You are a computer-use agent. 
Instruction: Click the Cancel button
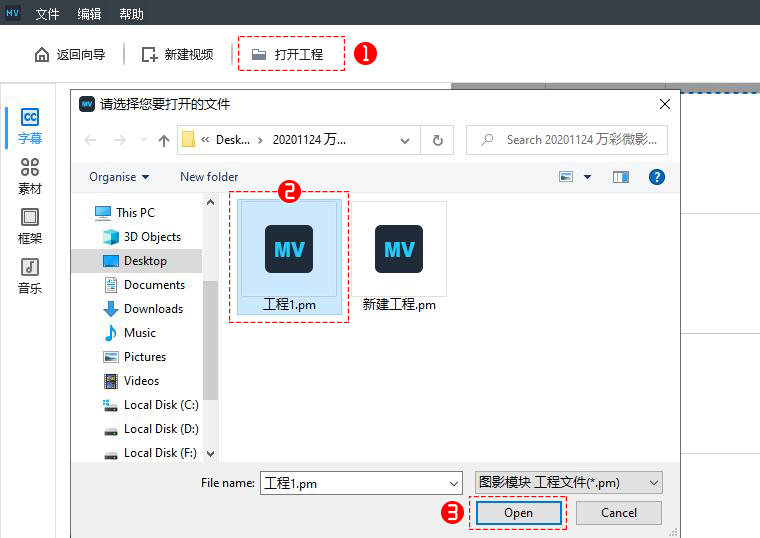coord(619,513)
